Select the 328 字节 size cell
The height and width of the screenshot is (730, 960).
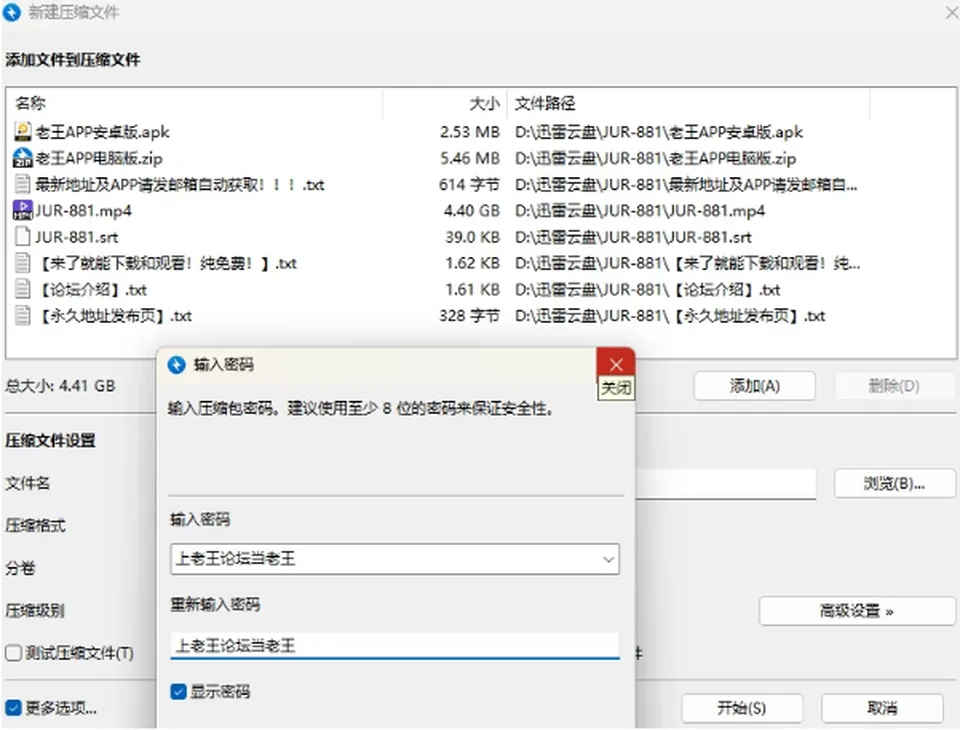tap(470, 316)
